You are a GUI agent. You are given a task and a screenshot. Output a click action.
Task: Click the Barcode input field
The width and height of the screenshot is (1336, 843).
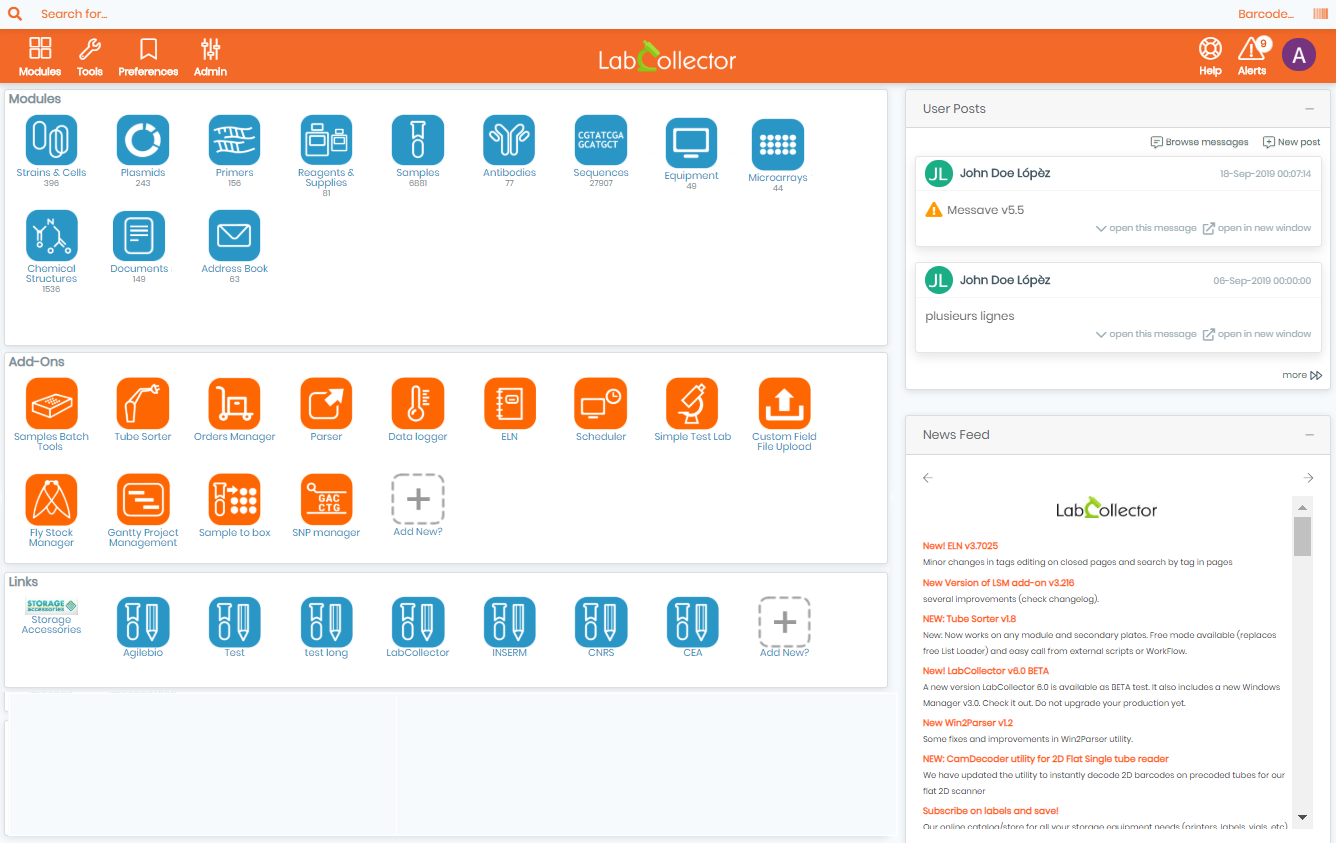point(1265,14)
